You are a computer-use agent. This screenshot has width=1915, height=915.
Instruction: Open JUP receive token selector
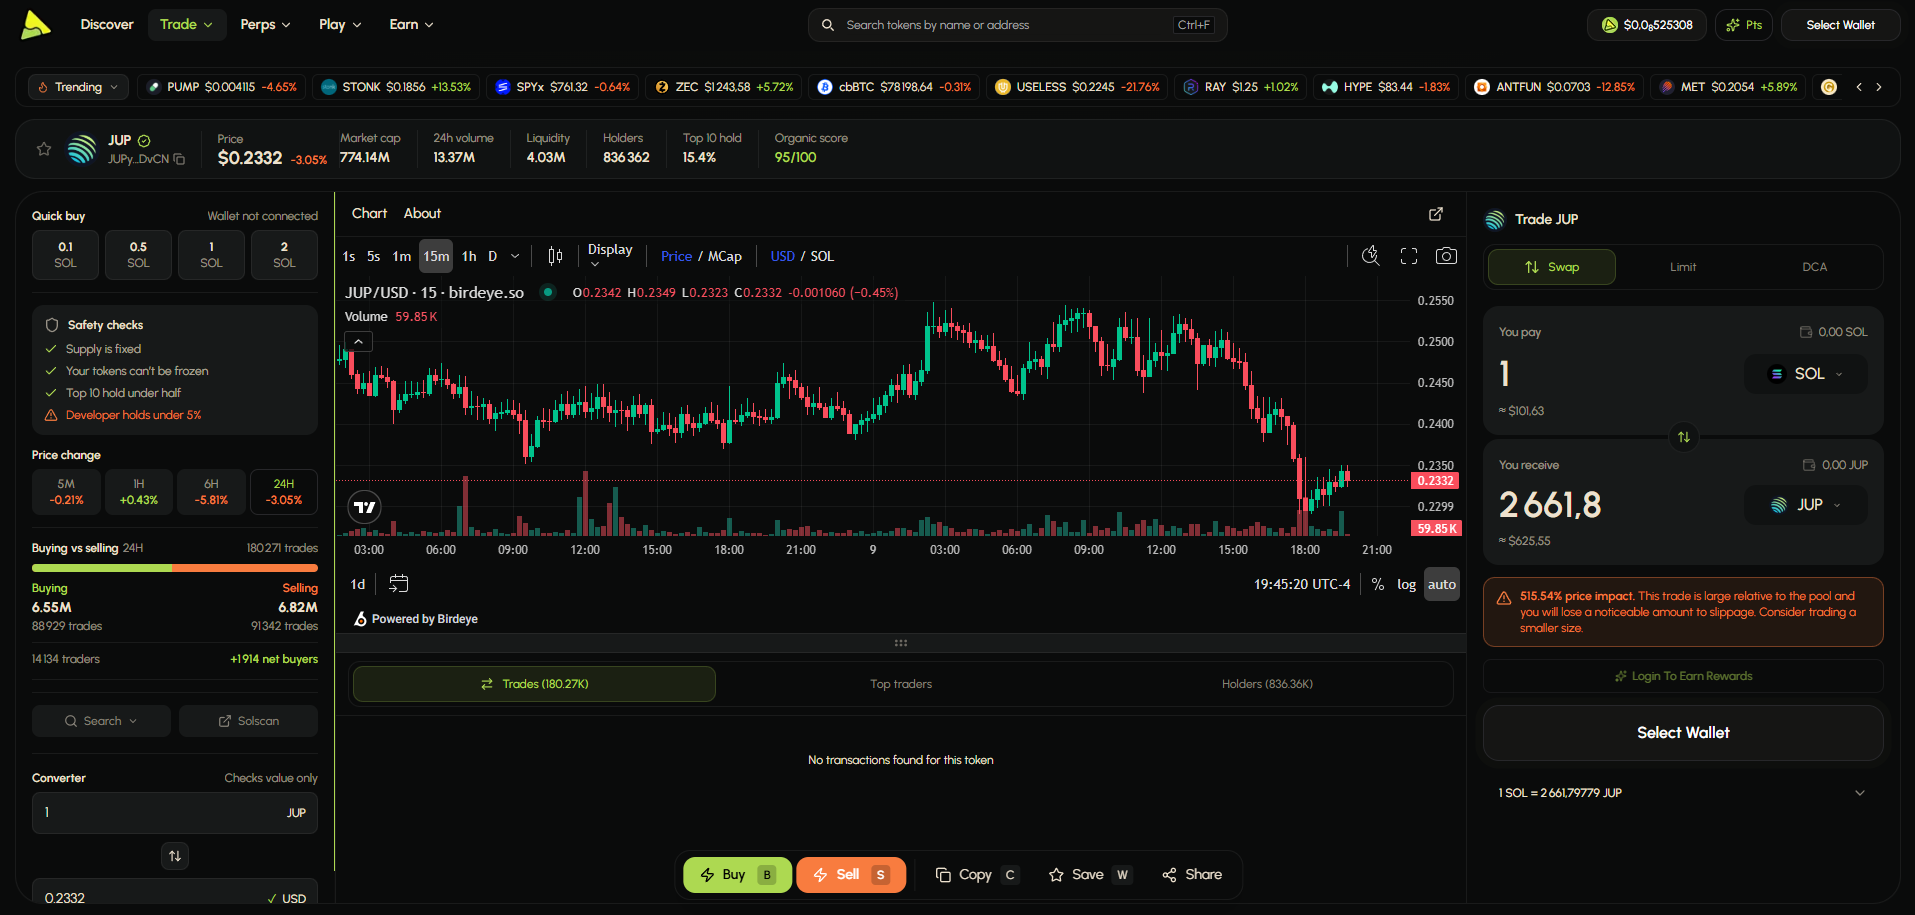[x=1806, y=505]
